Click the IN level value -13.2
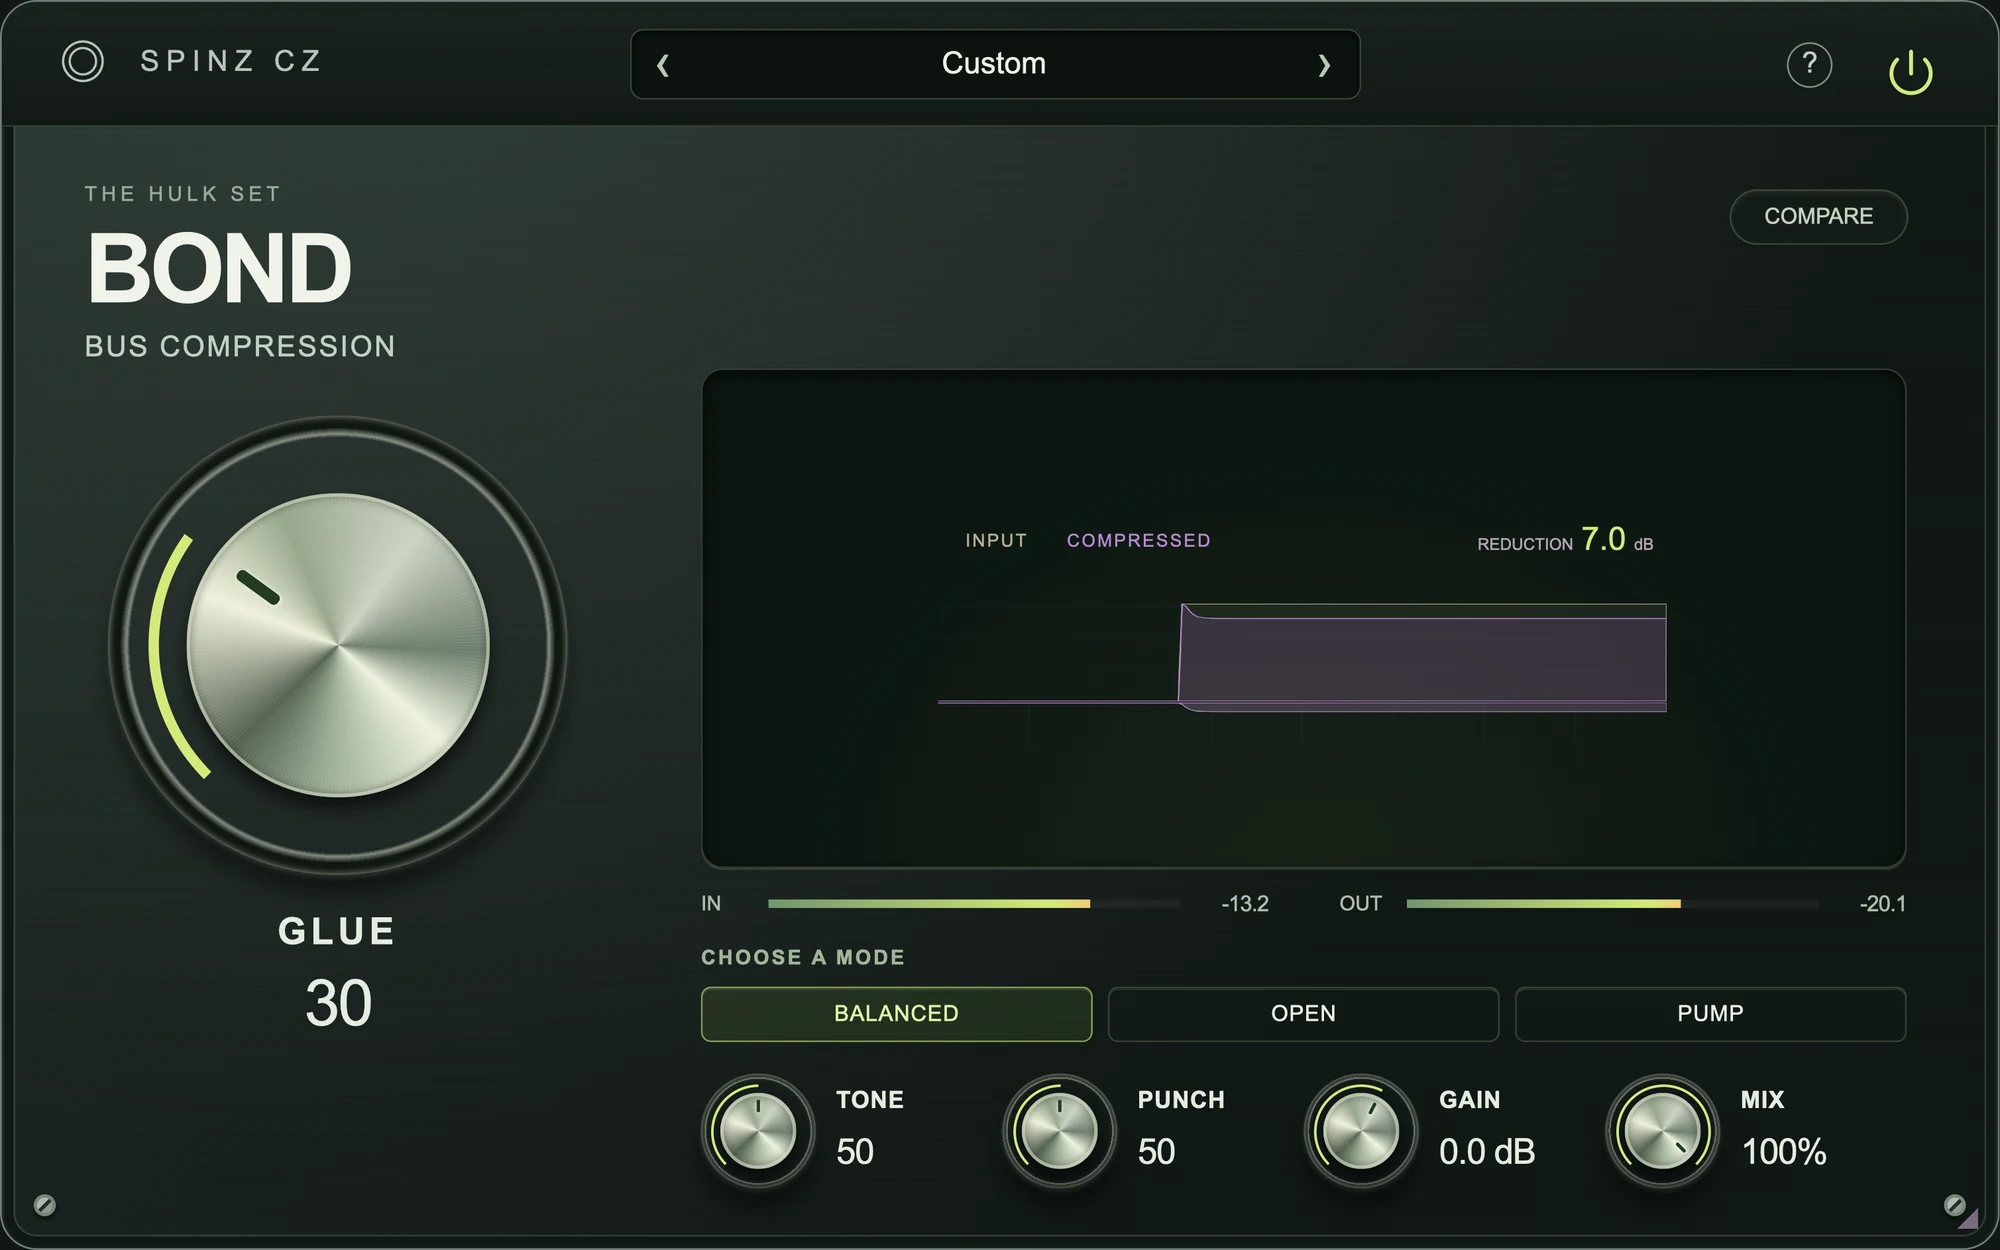The width and height of the screenshot is (2000, 1250). 1245,903
